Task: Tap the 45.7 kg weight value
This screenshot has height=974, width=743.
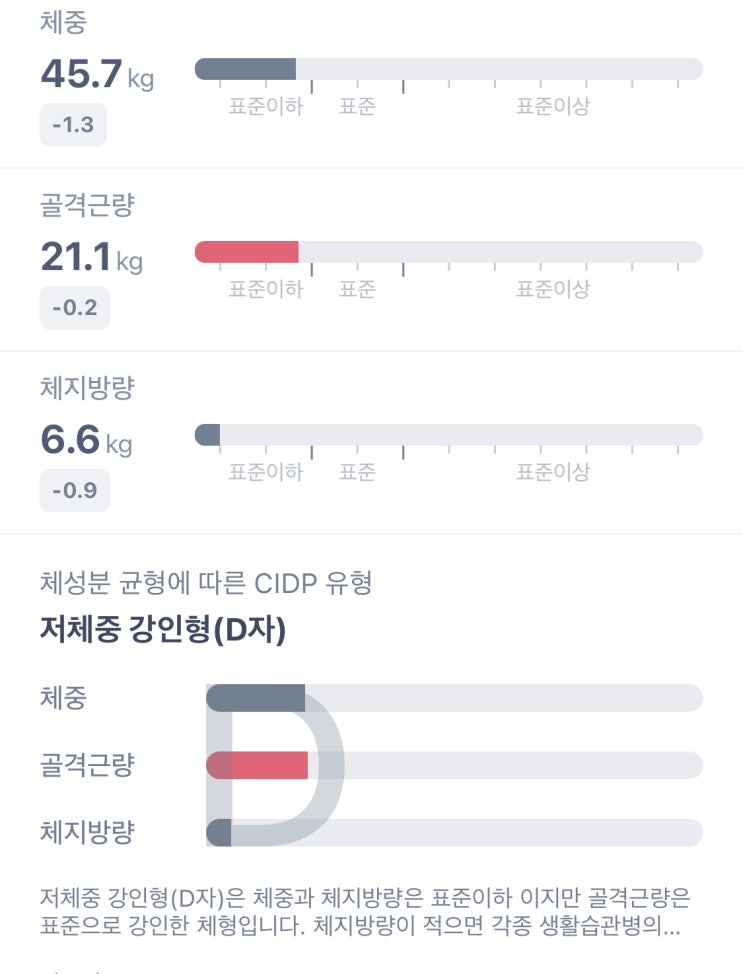Action: (x=97, y=74)
